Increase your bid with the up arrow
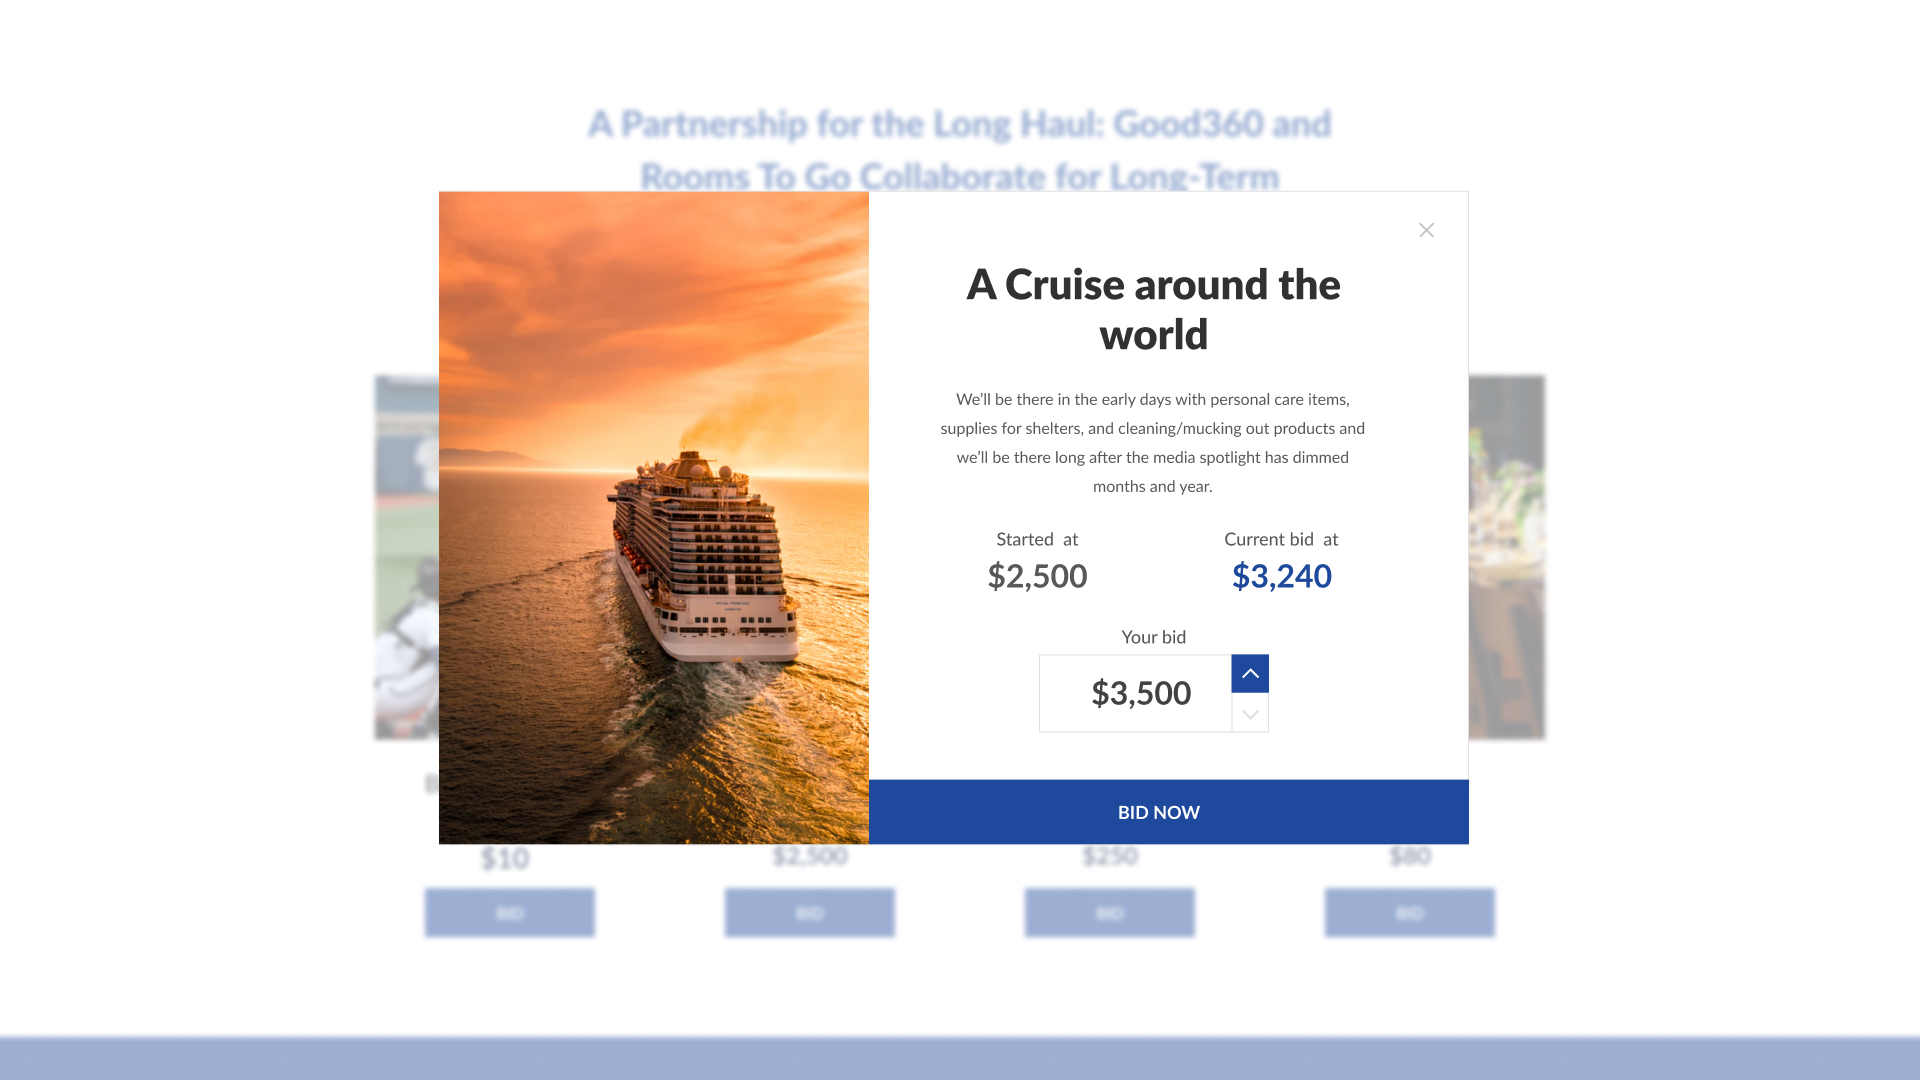Image resolution: width=1920 pixels, height=1080 pixels. [x=1250, y=674]
